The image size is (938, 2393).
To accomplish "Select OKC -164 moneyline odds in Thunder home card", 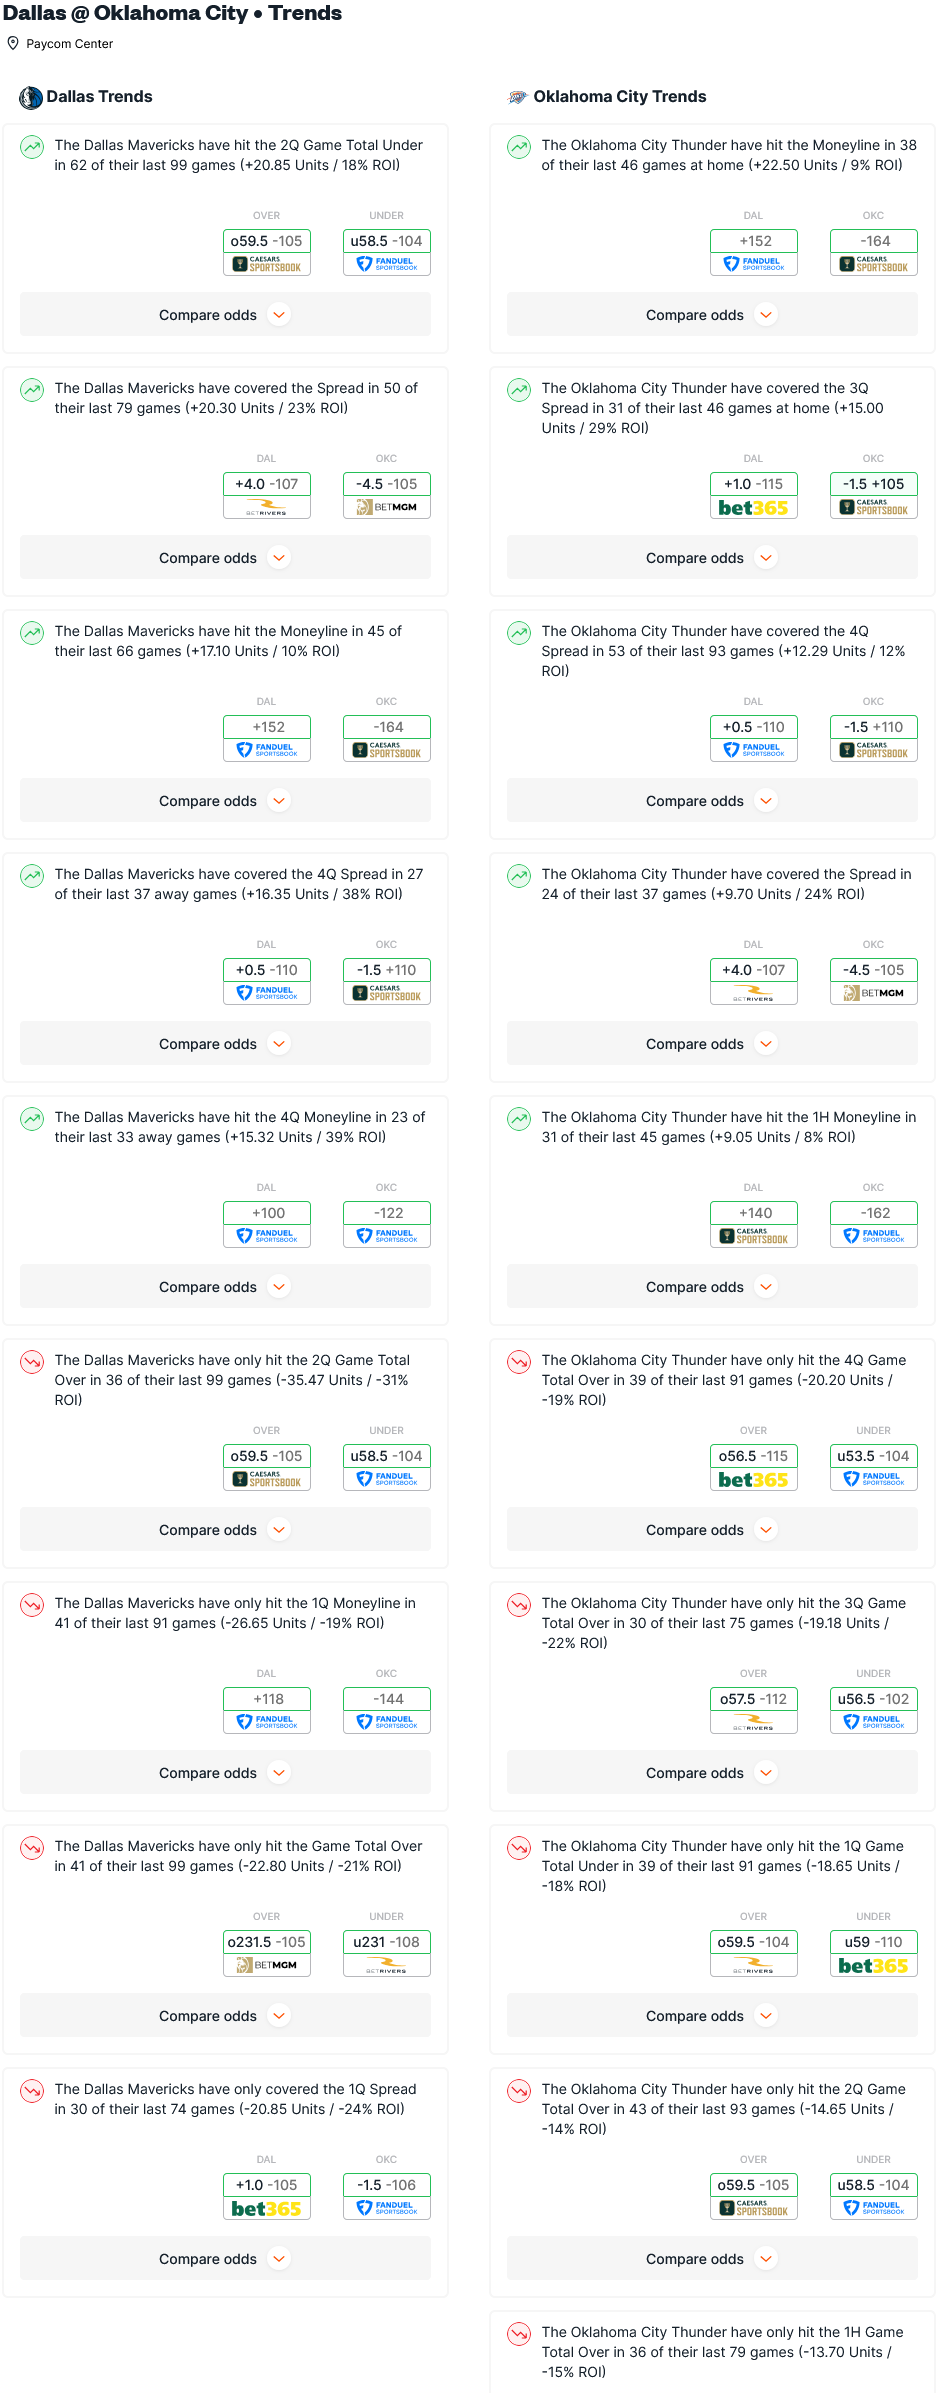I will [874, 241].
